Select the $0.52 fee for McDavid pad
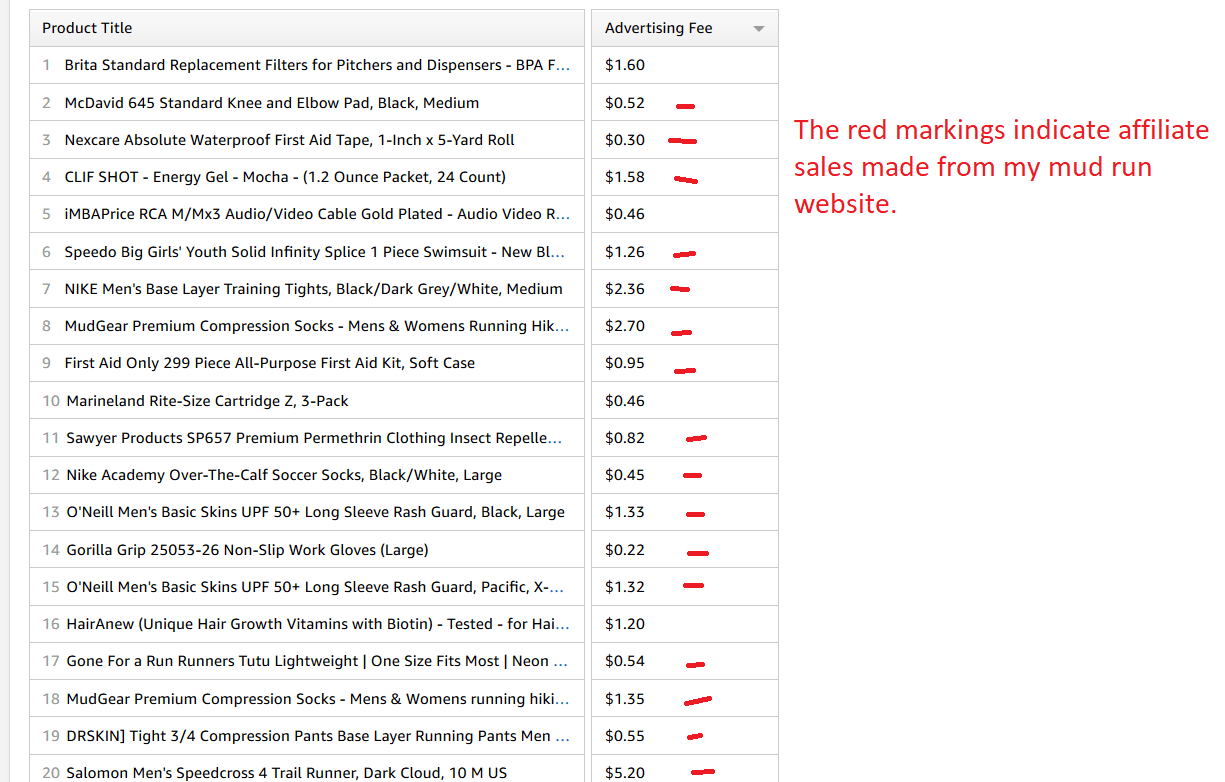 pyautogui.click(x=625, y=103)
